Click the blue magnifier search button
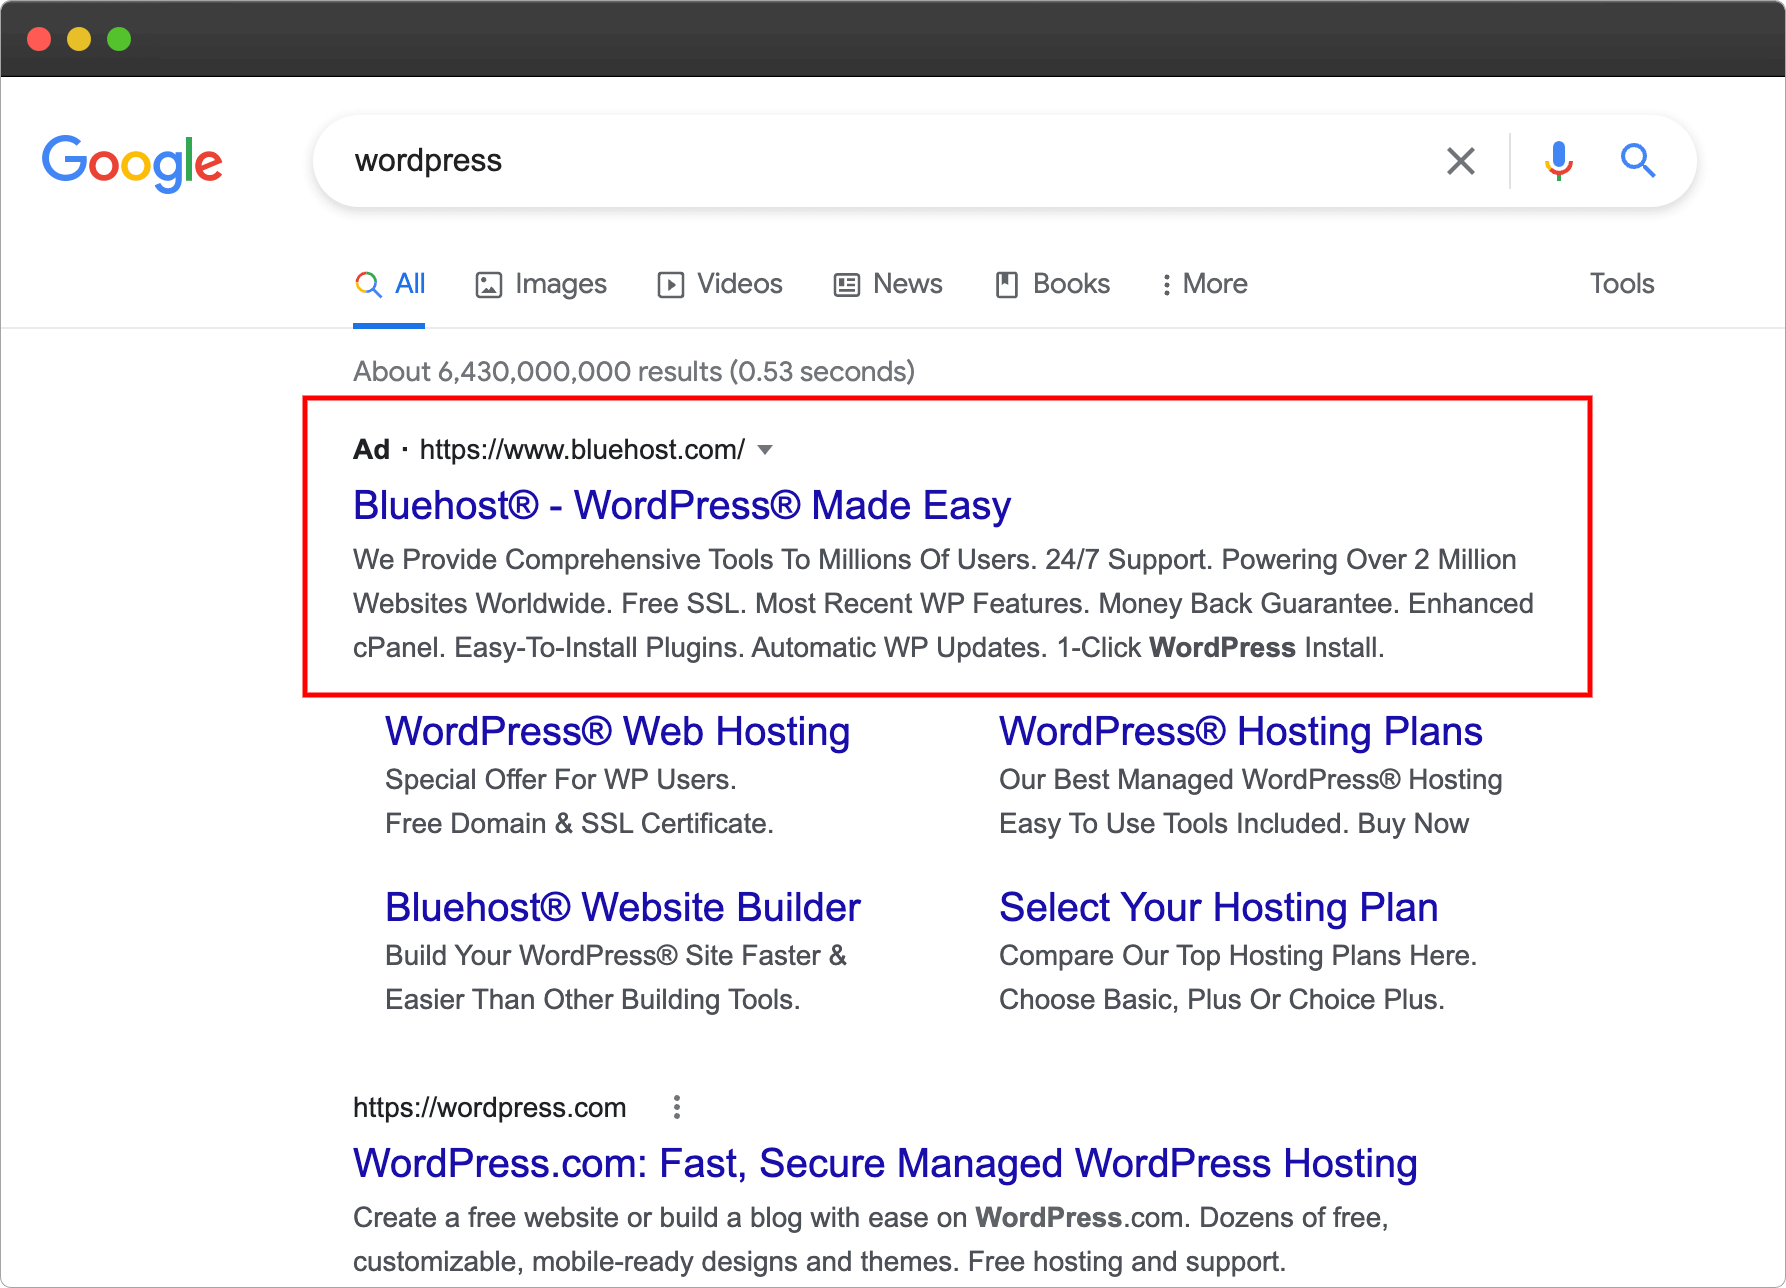Image resolution: width=1786 pixels, height=1288 pixels. pyautogui.click(x=1637, y=160)
